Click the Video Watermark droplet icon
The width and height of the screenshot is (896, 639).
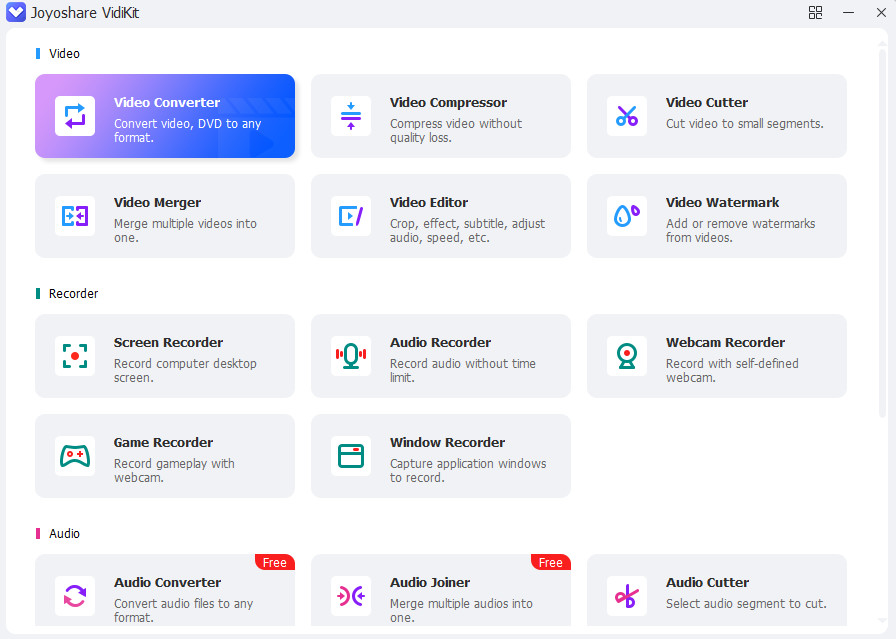(627, 216)
